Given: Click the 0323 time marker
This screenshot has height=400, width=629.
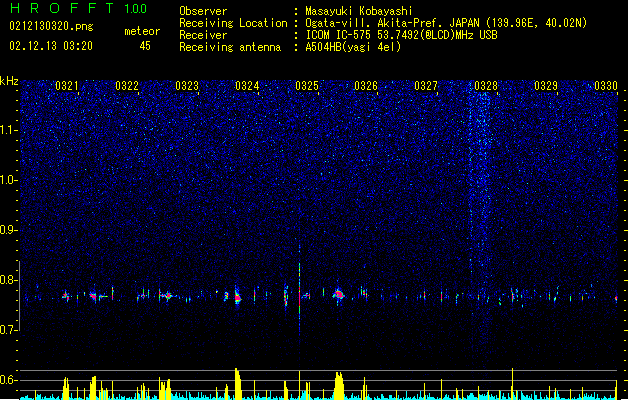Looking at the screenshot, I should (x=187, y=86).
